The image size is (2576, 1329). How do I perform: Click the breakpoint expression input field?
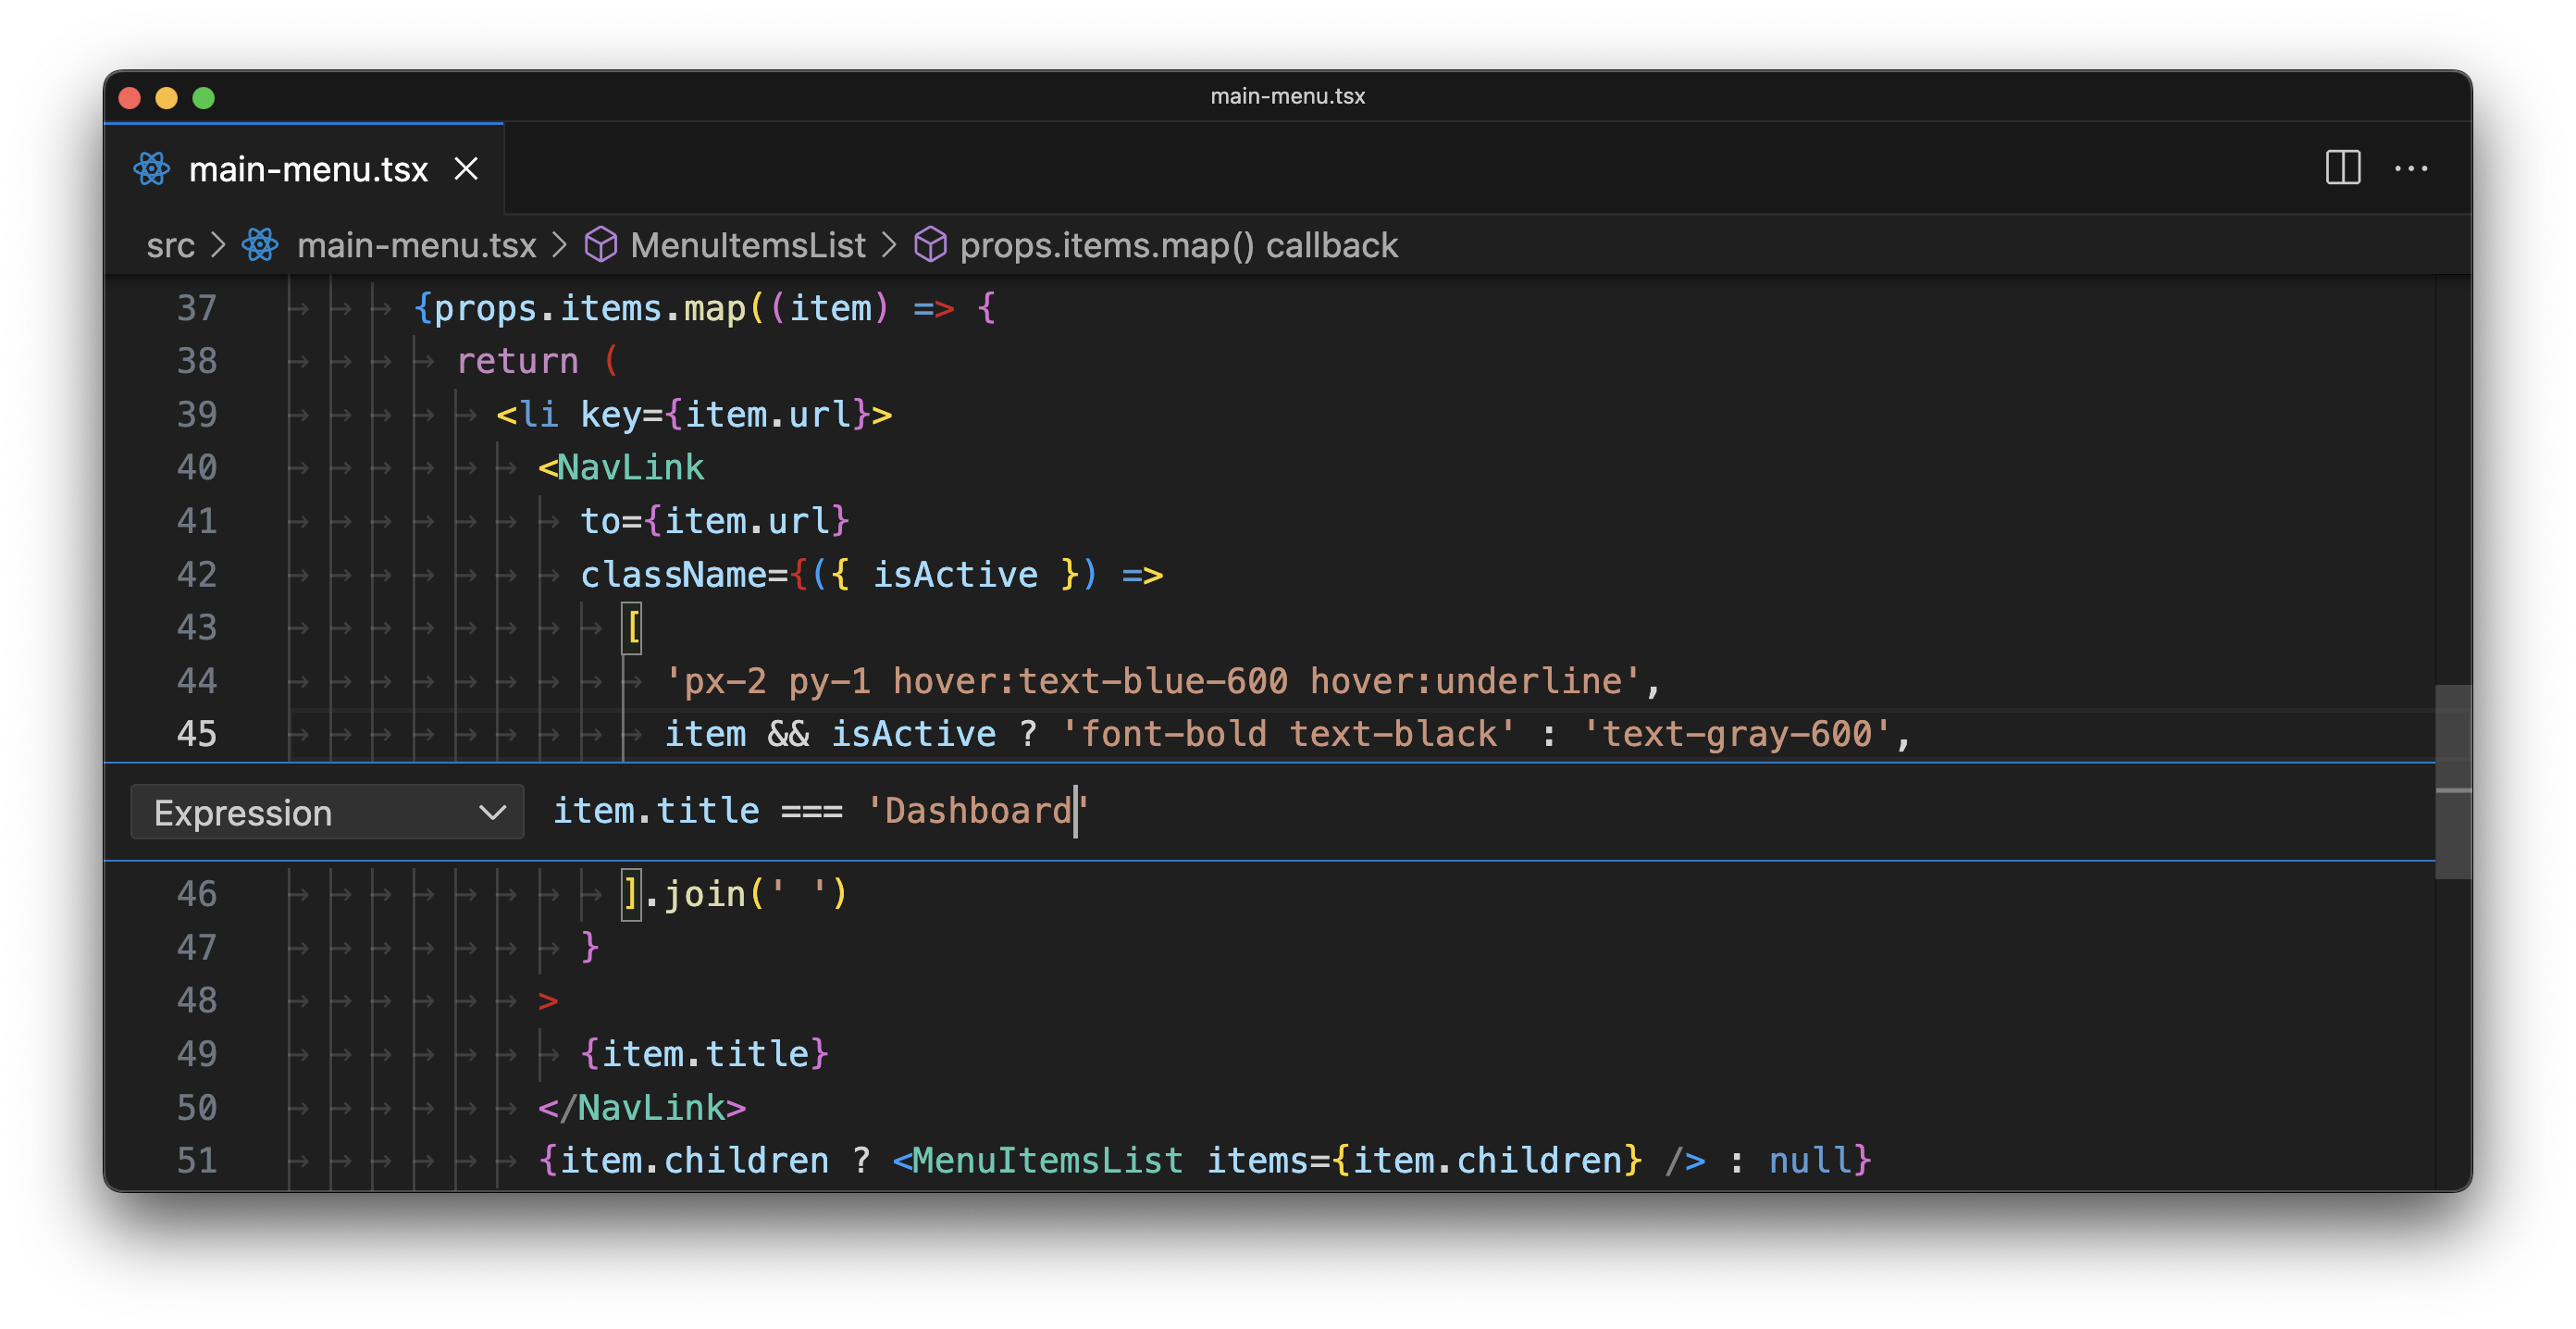point(1490,811)
